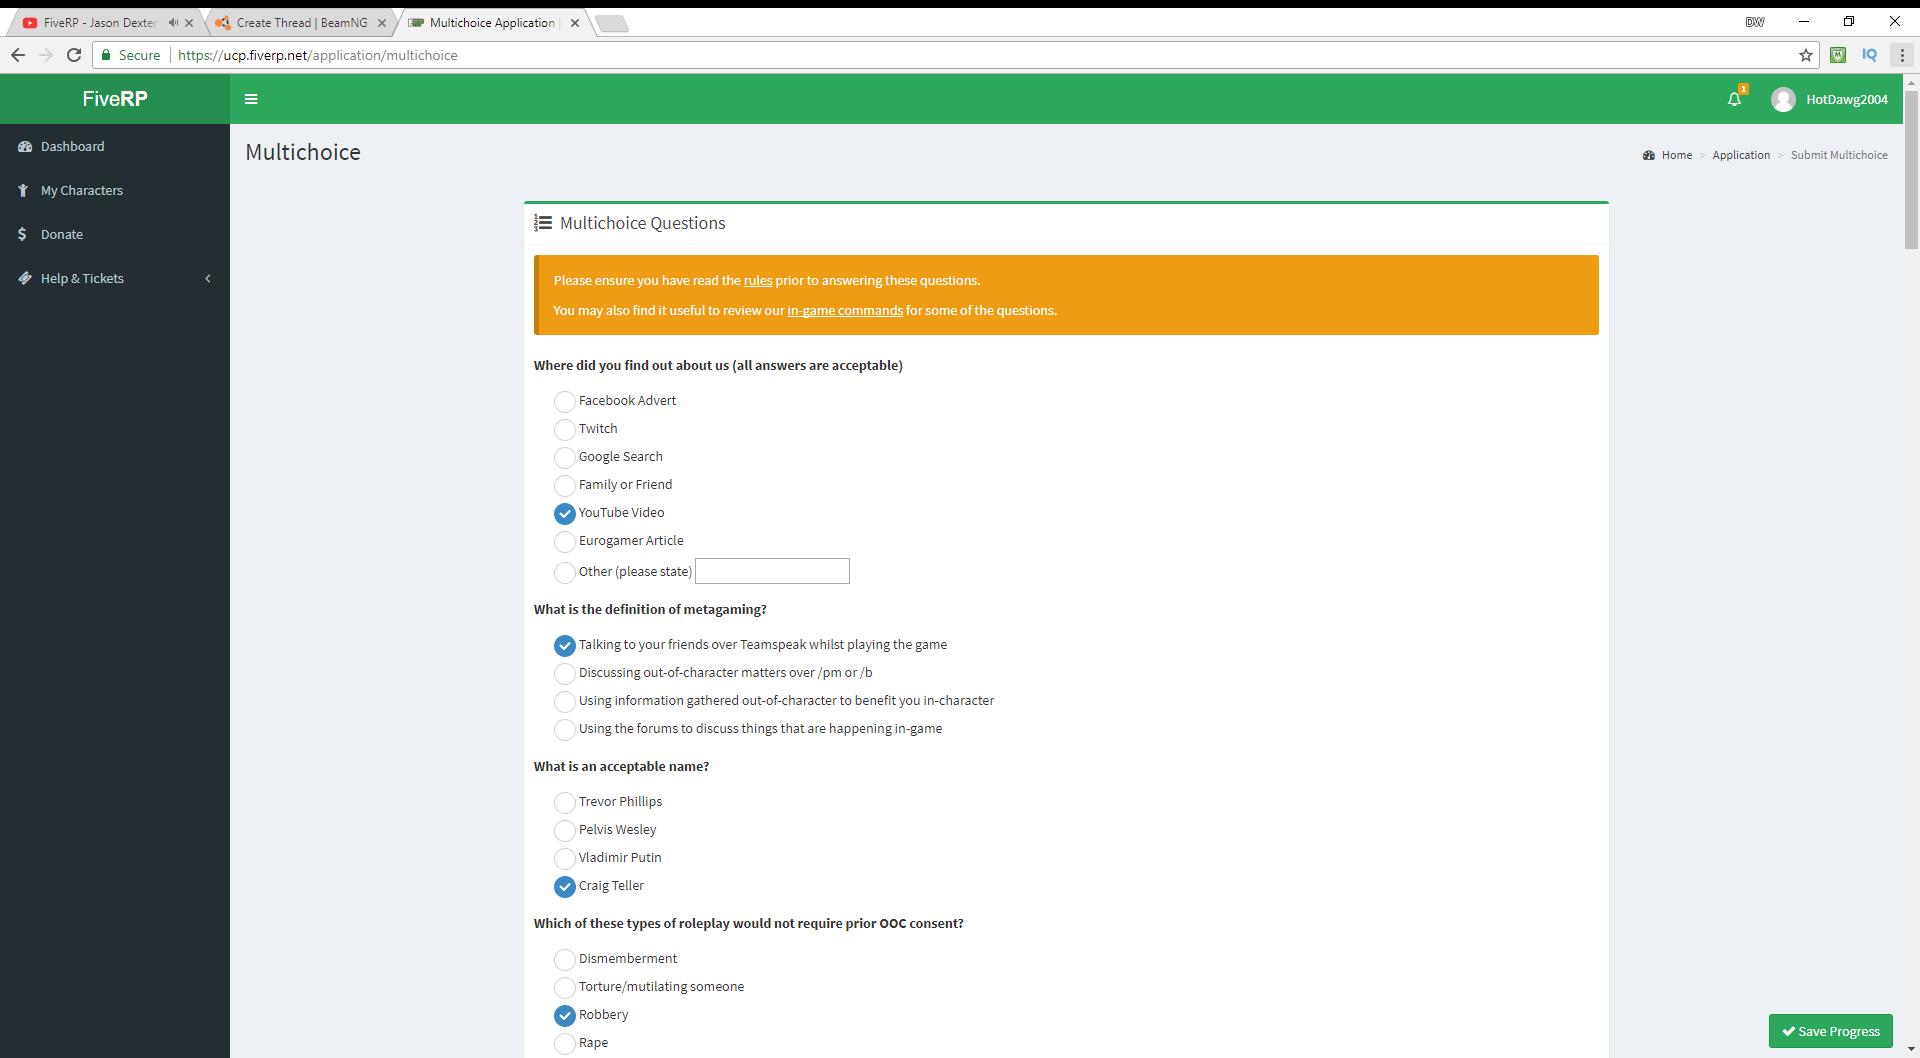The width and height of the screenshot is (1920, 1058).
Task: Click the Home breadcrumb dashboard icon
Action: (1649, 156)
